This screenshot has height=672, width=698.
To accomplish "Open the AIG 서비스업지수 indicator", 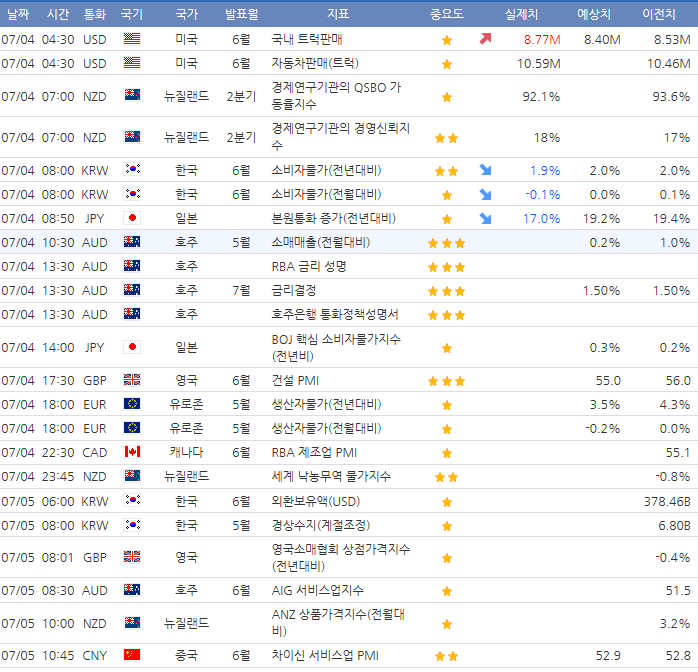I will click(317, 590).
